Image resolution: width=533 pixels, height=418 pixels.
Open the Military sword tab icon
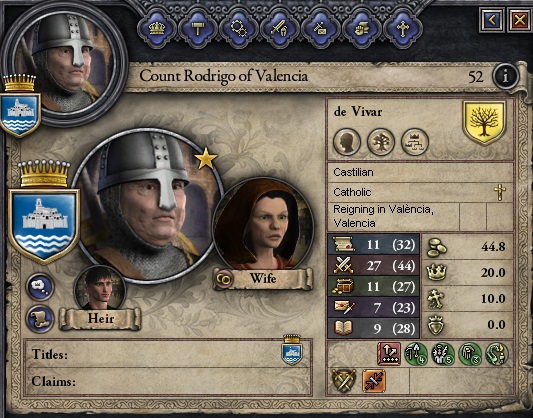point(280,29)
